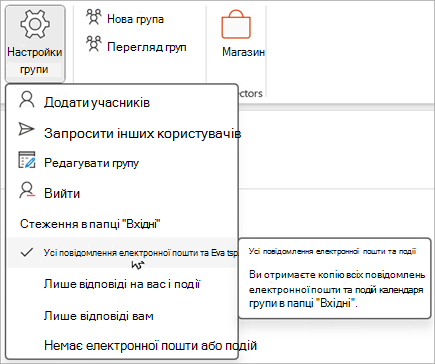Click the leave-group icon beside Вийти
The width and height of the screenshot is (435, 364).
coord(27,190)
